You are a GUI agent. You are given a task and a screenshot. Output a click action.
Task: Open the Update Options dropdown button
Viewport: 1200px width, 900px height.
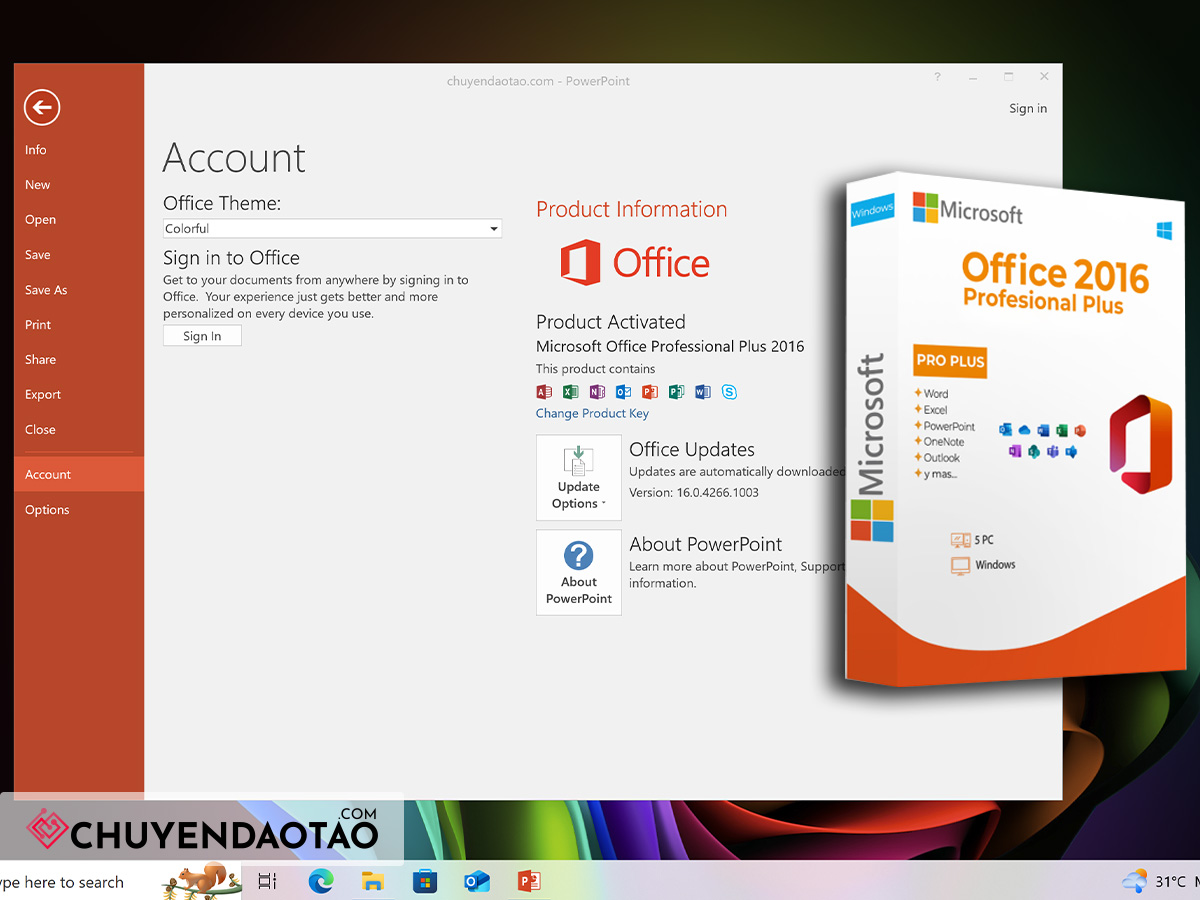(x=579, y=478)
